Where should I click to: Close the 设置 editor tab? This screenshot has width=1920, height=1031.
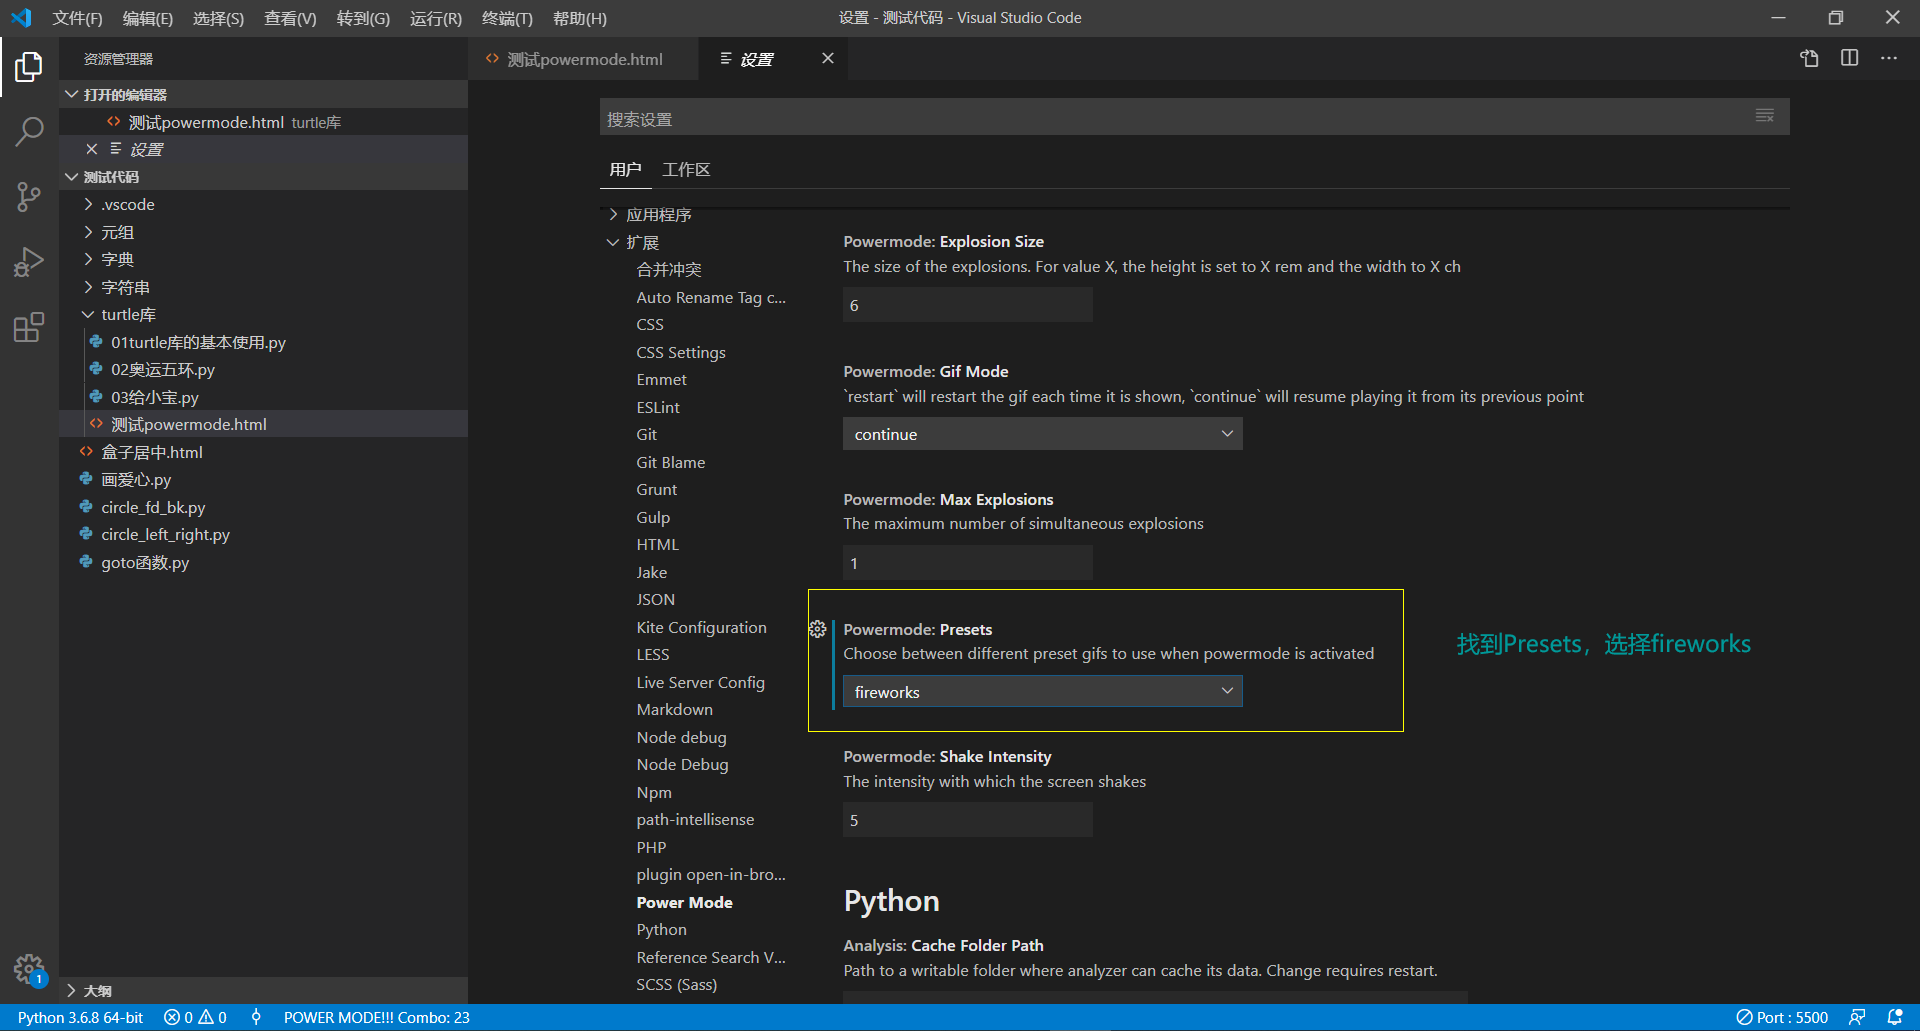828,58
